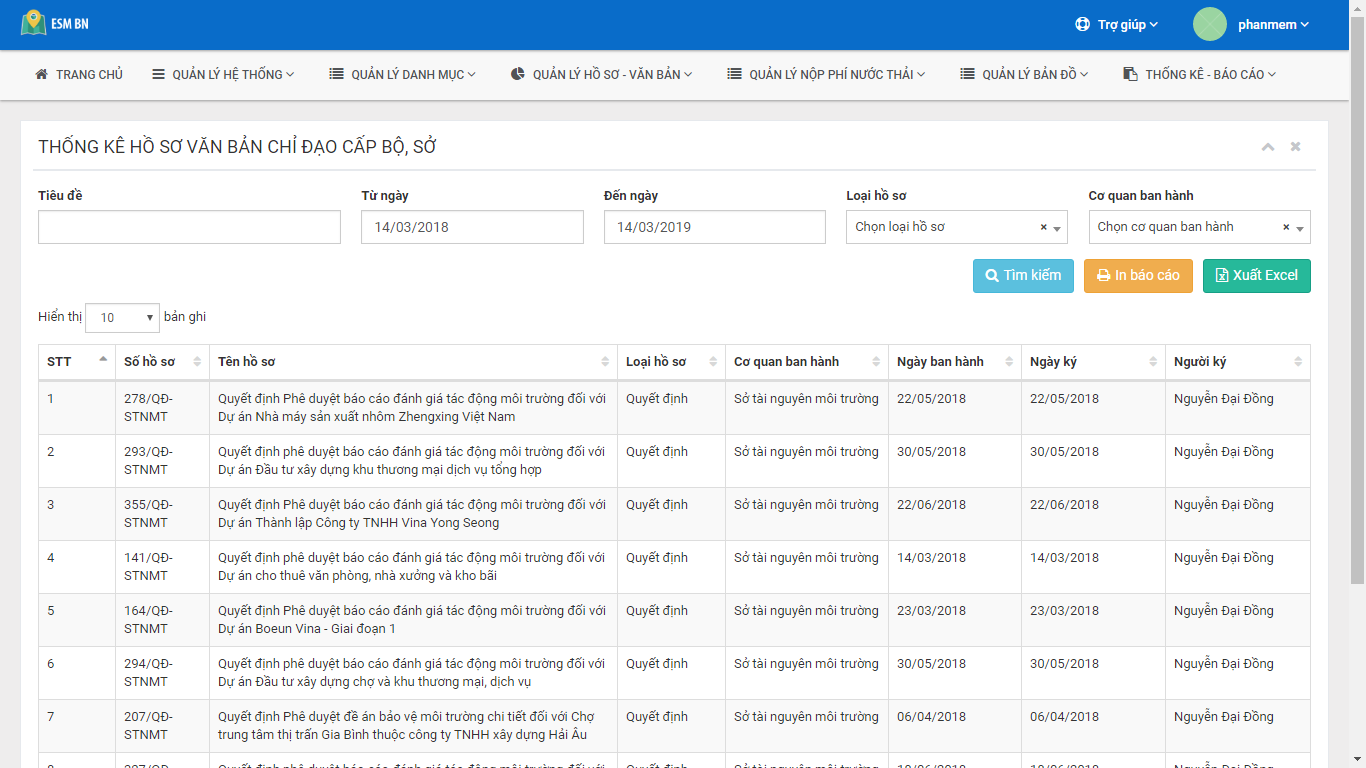This screenshot has height=768, width=1366.
Task: Click the In báo cáo print button
Action: tap(1138, 276)
